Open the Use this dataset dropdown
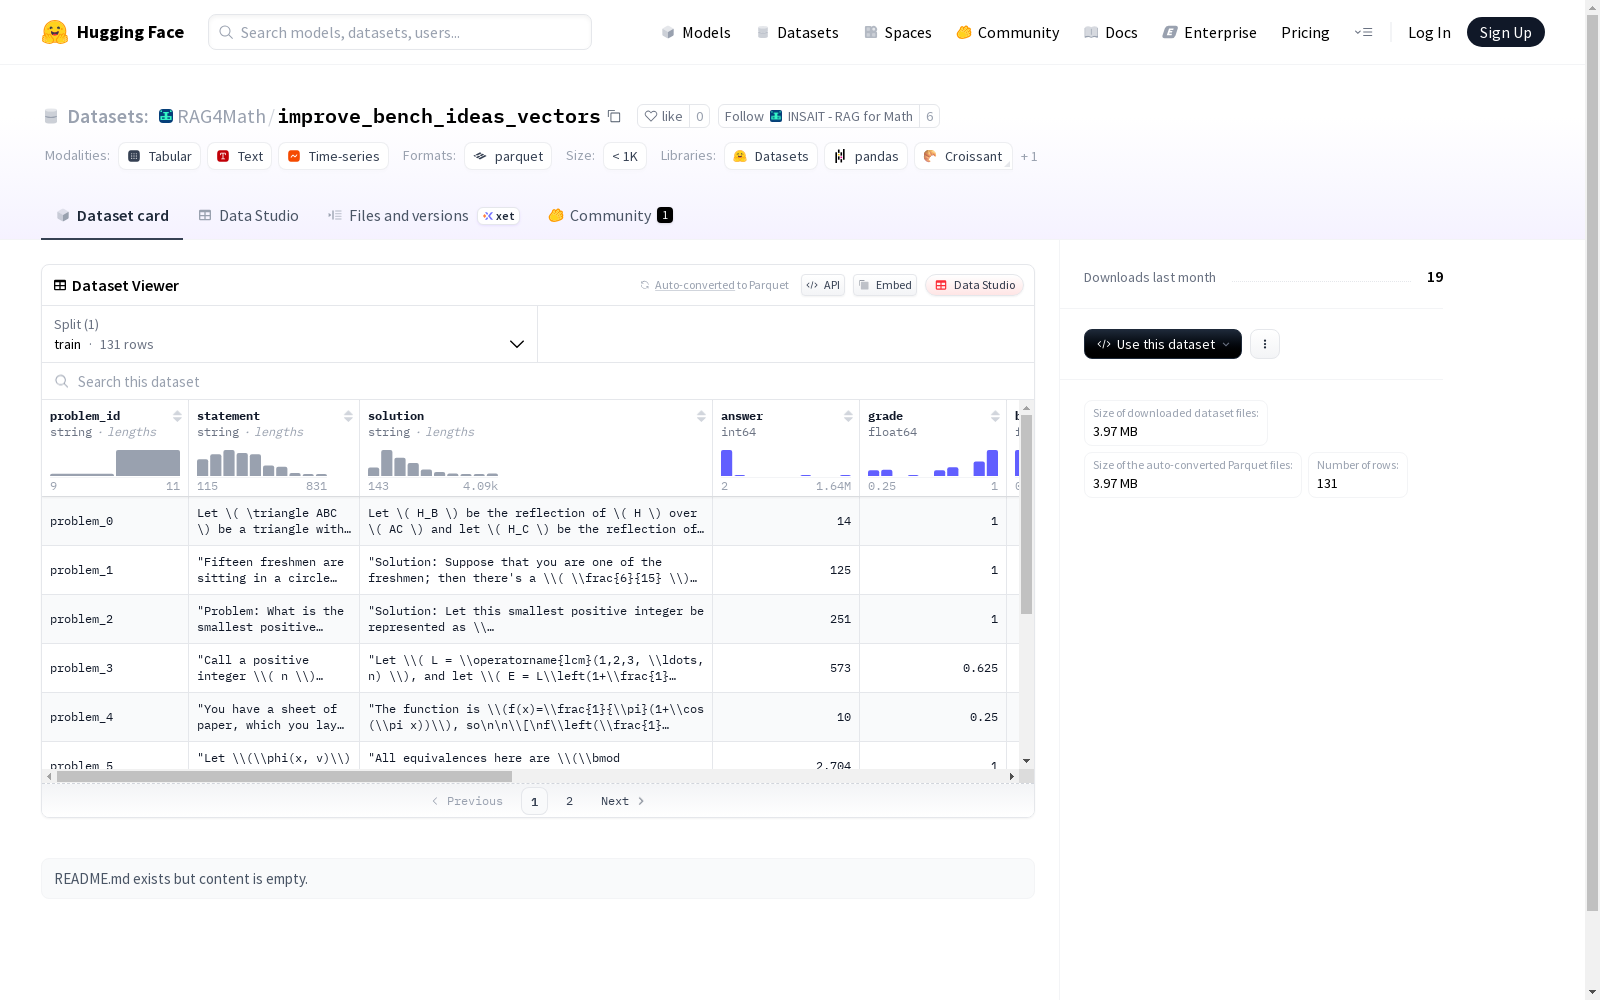Screen dimensions: 1600x1000 pos(1163,344)
